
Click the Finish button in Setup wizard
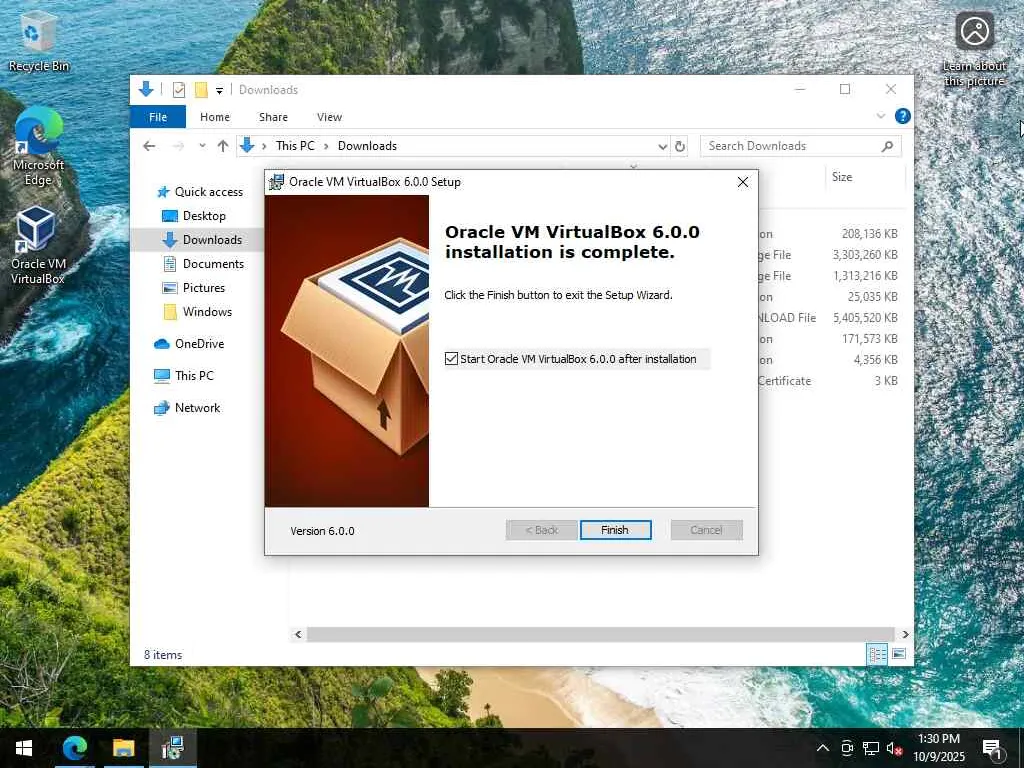[615, 530]
